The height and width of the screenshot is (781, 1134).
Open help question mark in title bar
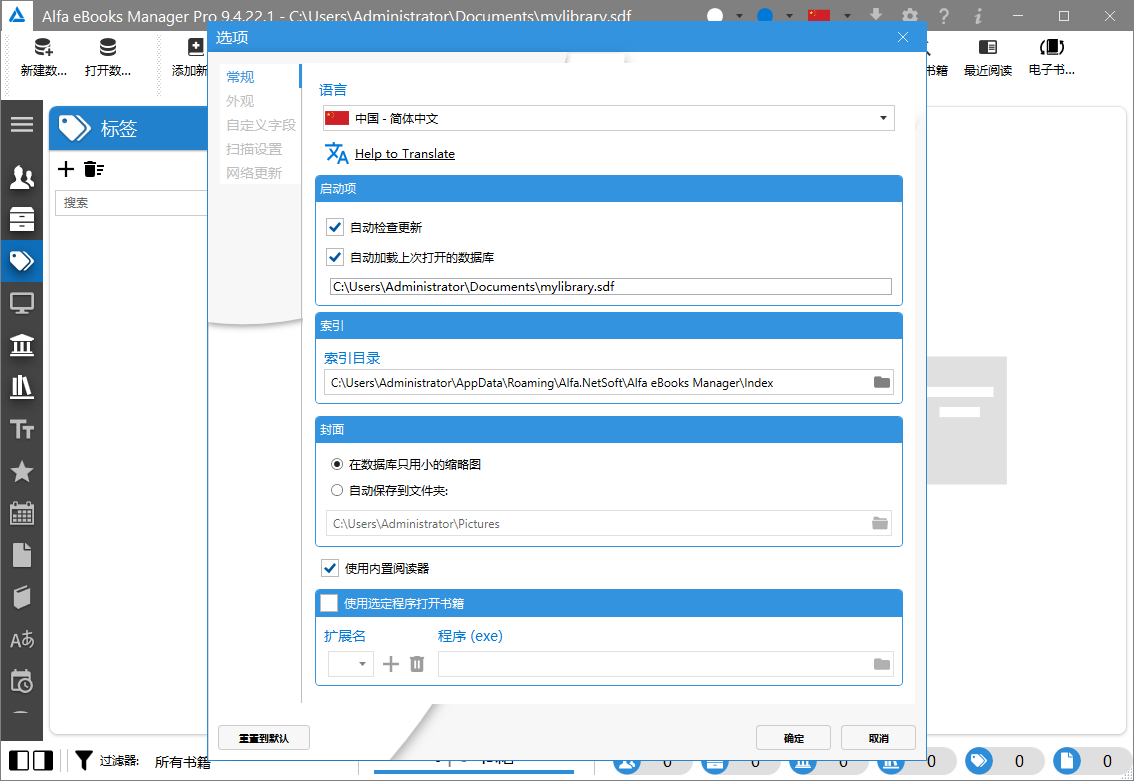[x=944, y=15]
